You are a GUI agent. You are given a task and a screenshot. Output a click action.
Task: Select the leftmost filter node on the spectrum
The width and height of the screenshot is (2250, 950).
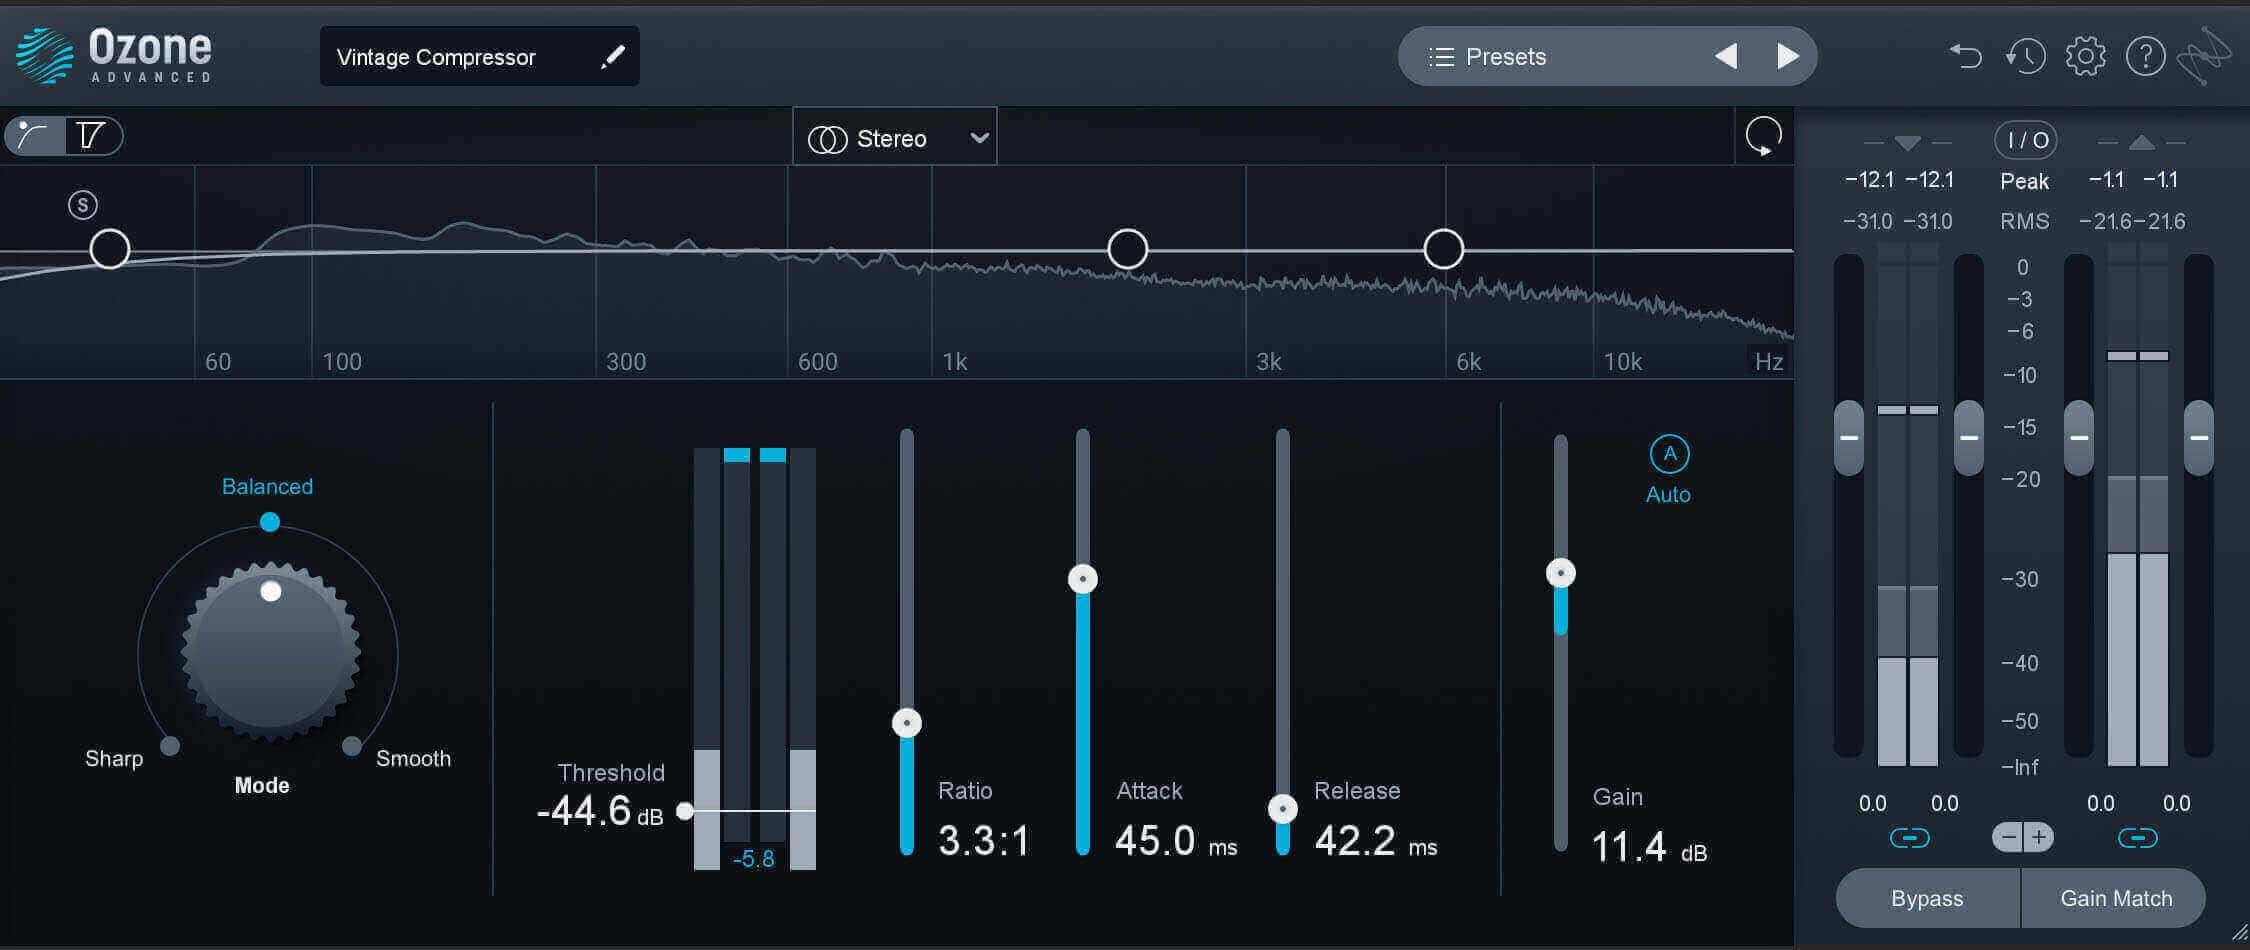(x=110, y=249)
